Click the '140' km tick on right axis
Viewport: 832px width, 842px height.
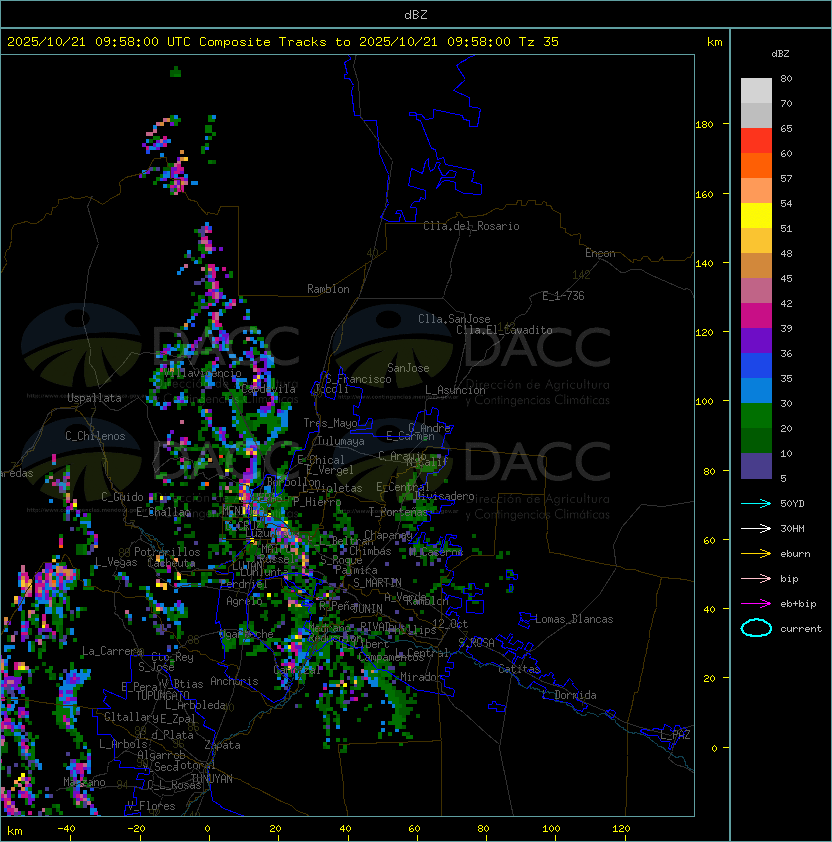pyautogui.click(x=704, y=264)
